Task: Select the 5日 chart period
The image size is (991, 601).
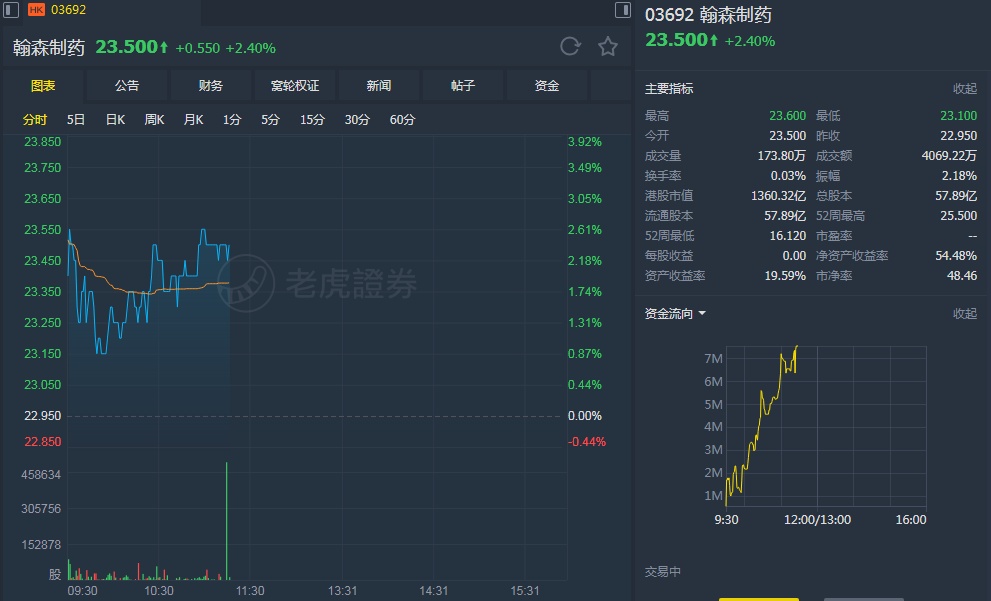Action: pos(76,119)
